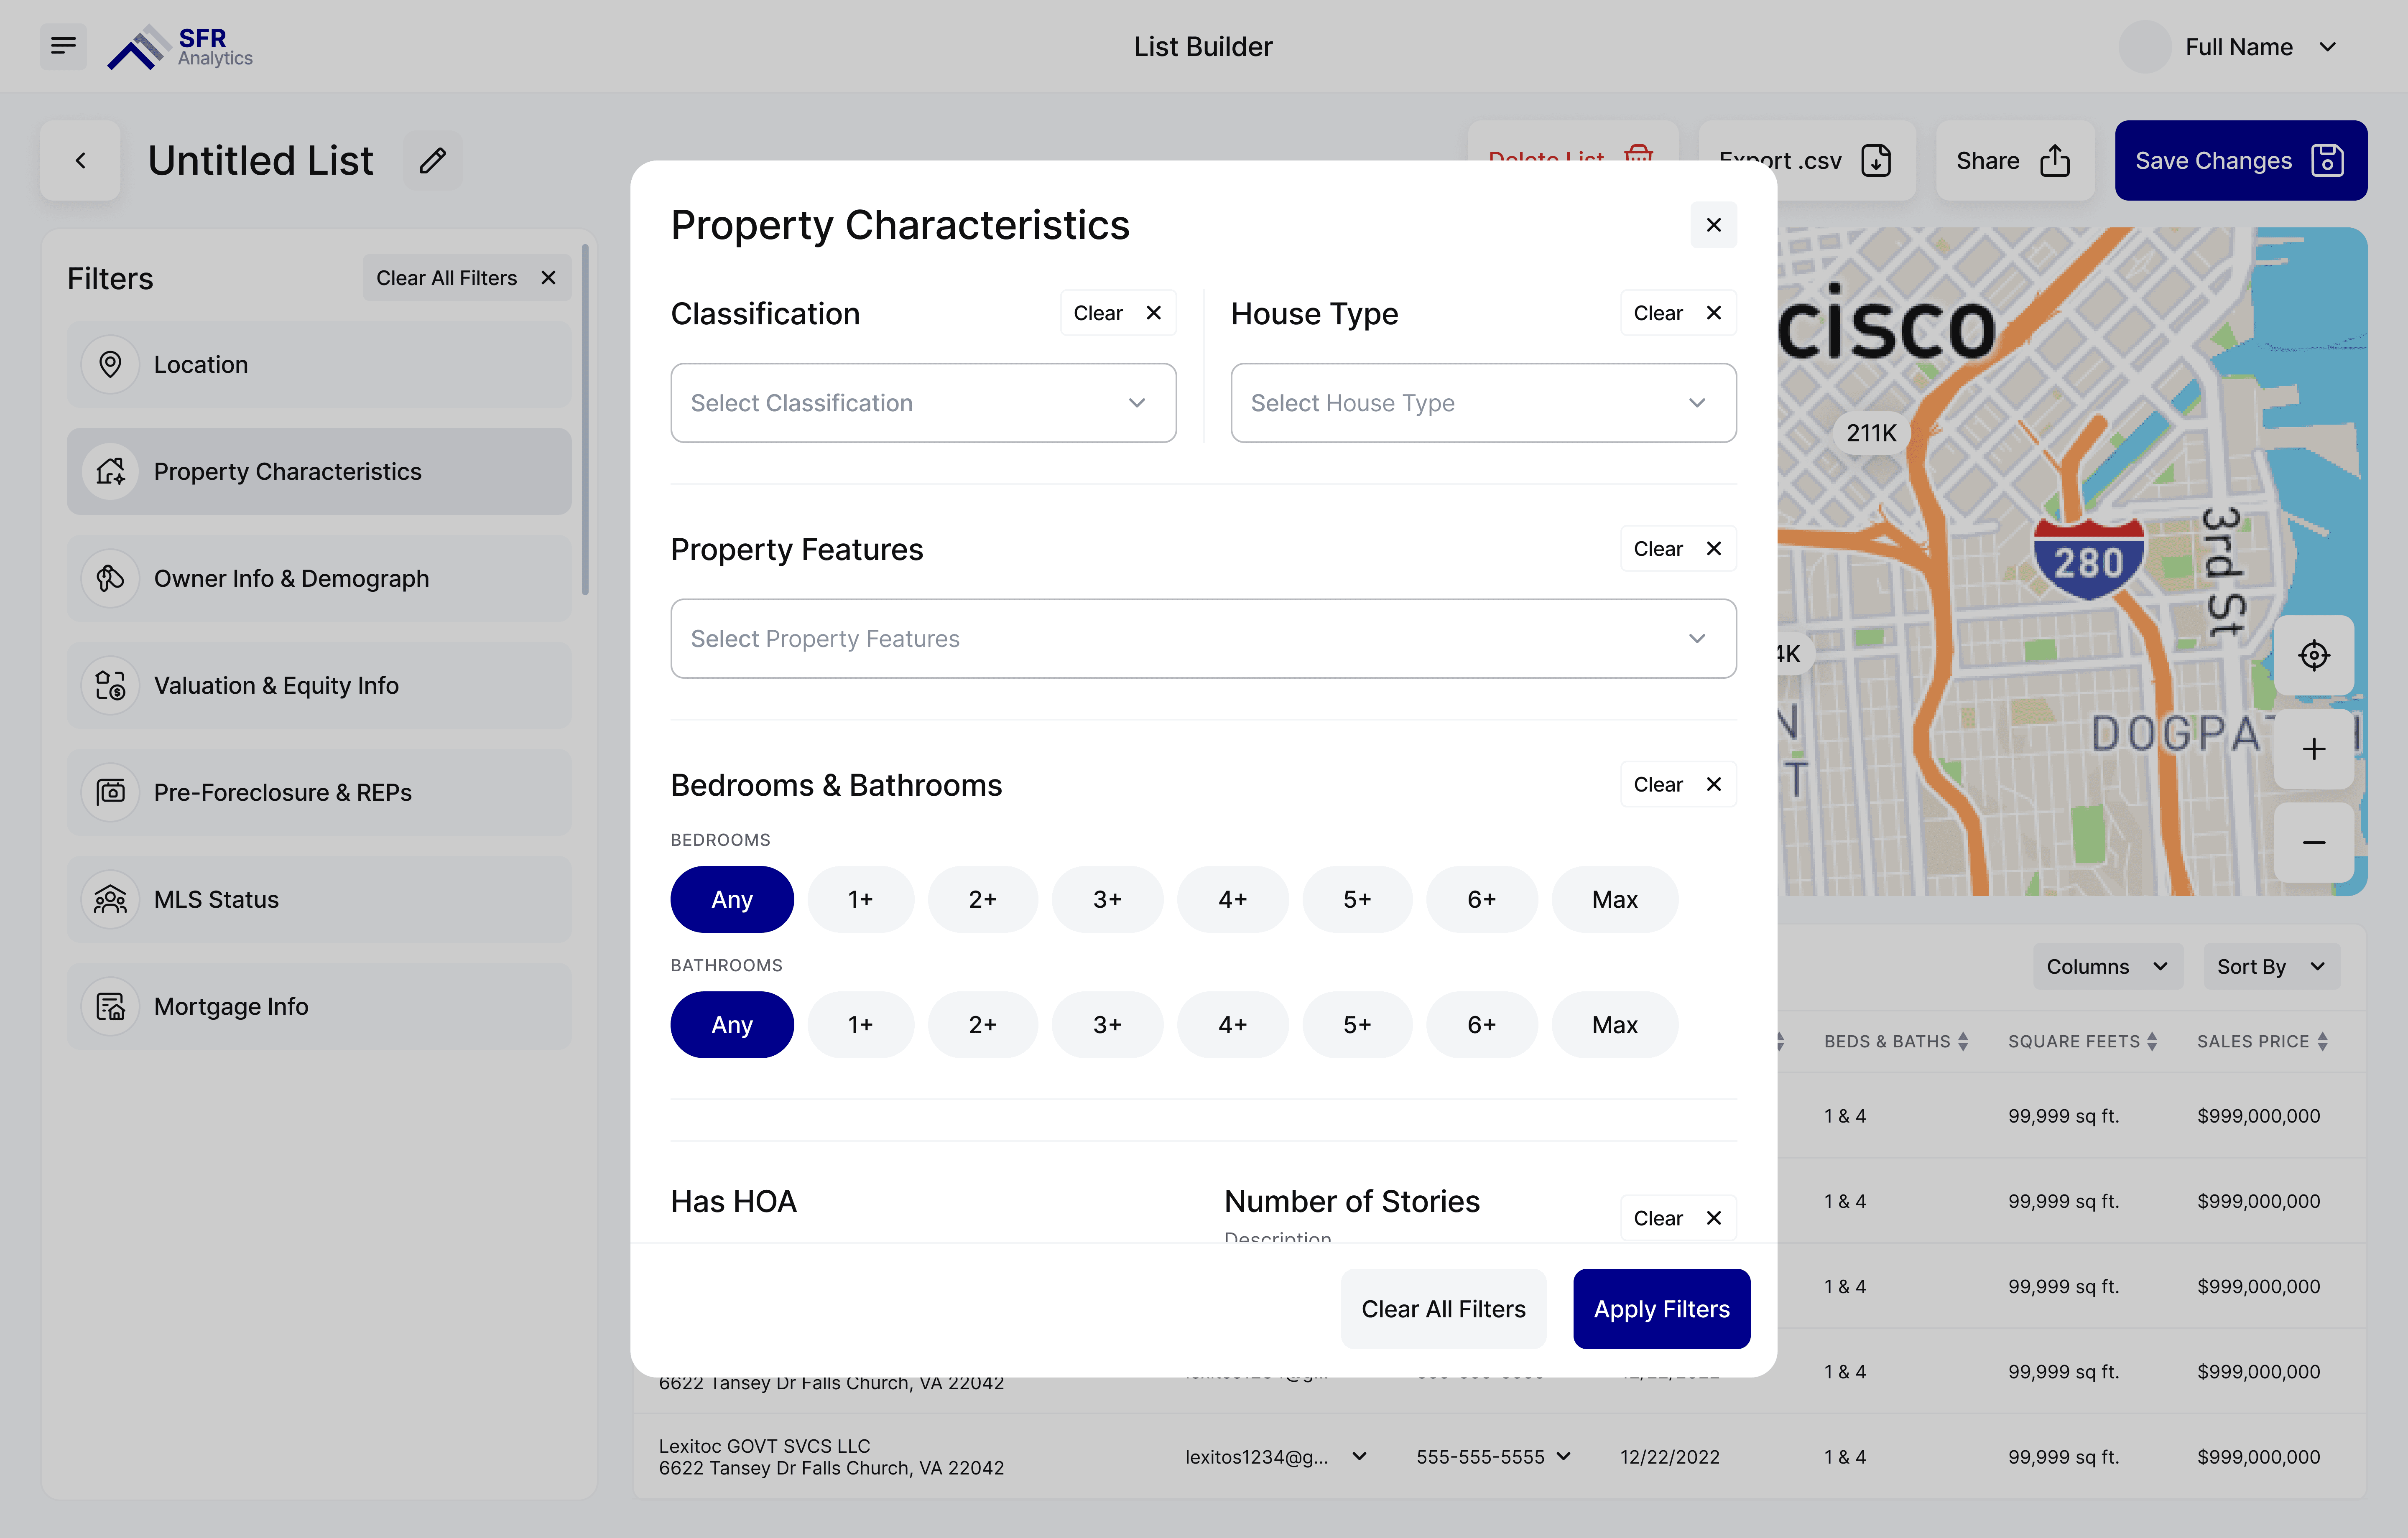Zoom in the map with plus icon
The image size is (2408, 1538).
2313,749
